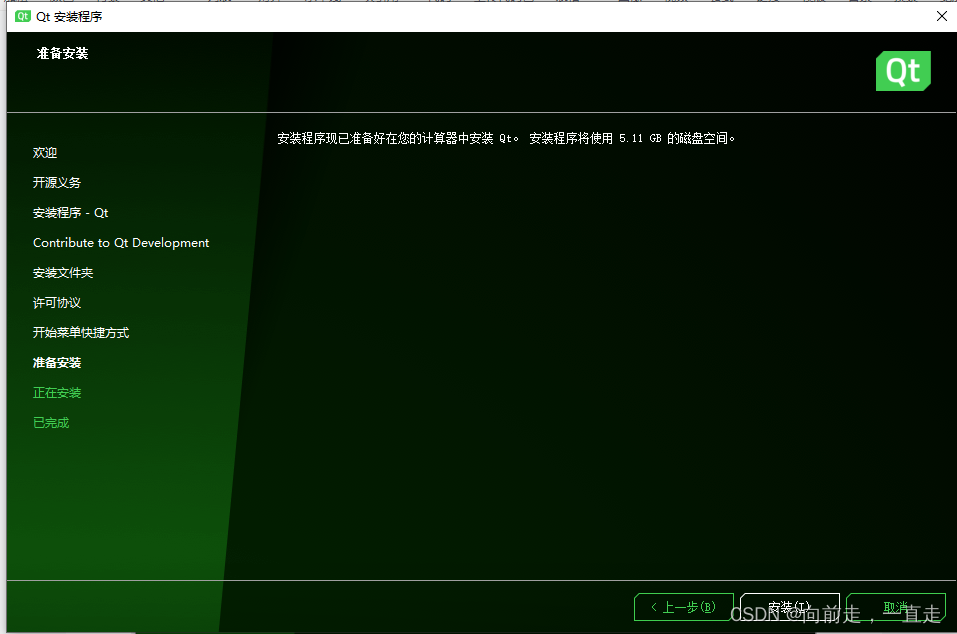The image size is (957, 634).
Task: Select the bold 准备安装 sidebar step
Action: coord(57,362)
